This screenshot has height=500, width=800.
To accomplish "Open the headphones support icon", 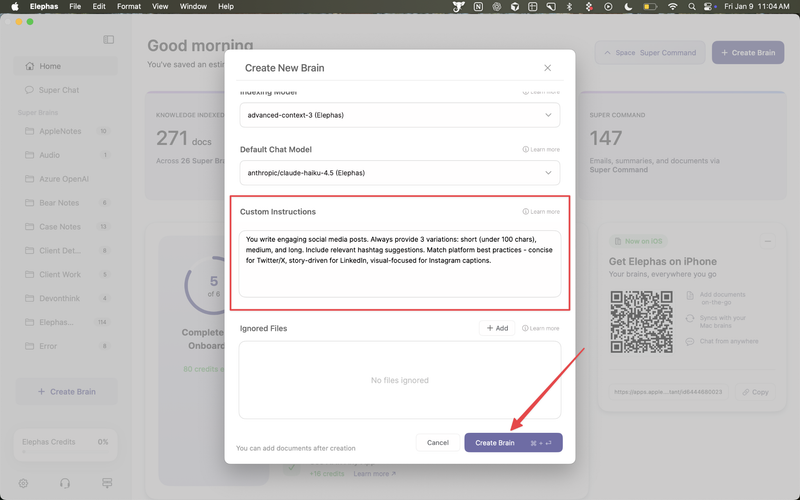I will [65, 483].
